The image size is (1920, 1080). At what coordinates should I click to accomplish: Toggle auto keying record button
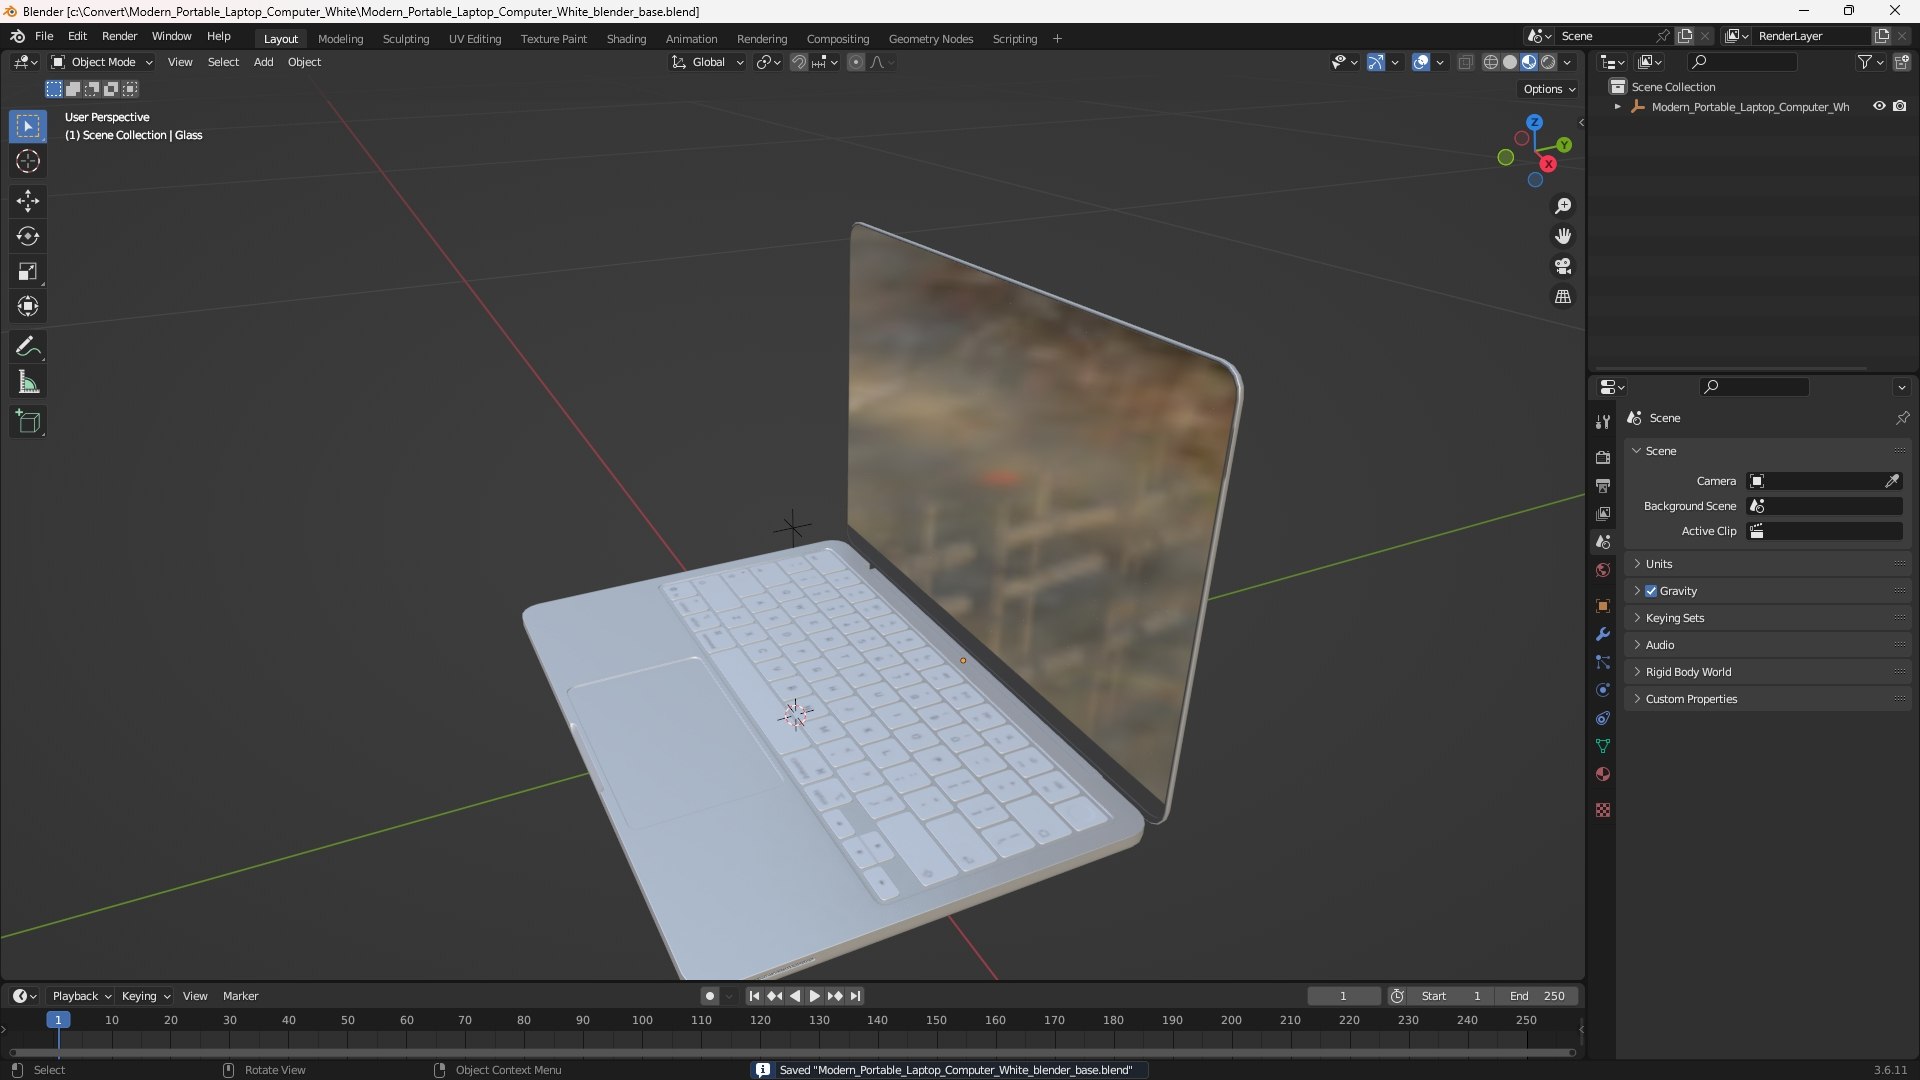click(709, 996)
